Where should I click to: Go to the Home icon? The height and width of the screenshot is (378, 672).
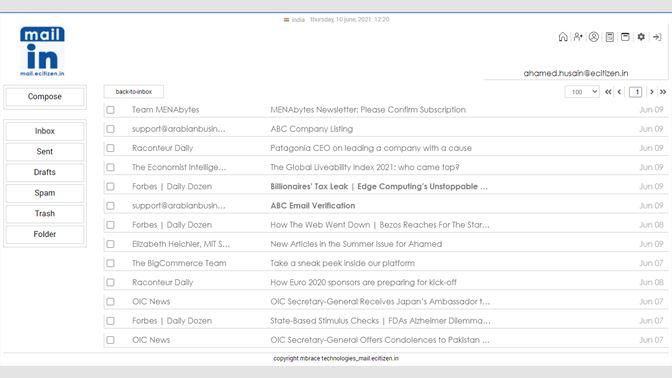563,37
